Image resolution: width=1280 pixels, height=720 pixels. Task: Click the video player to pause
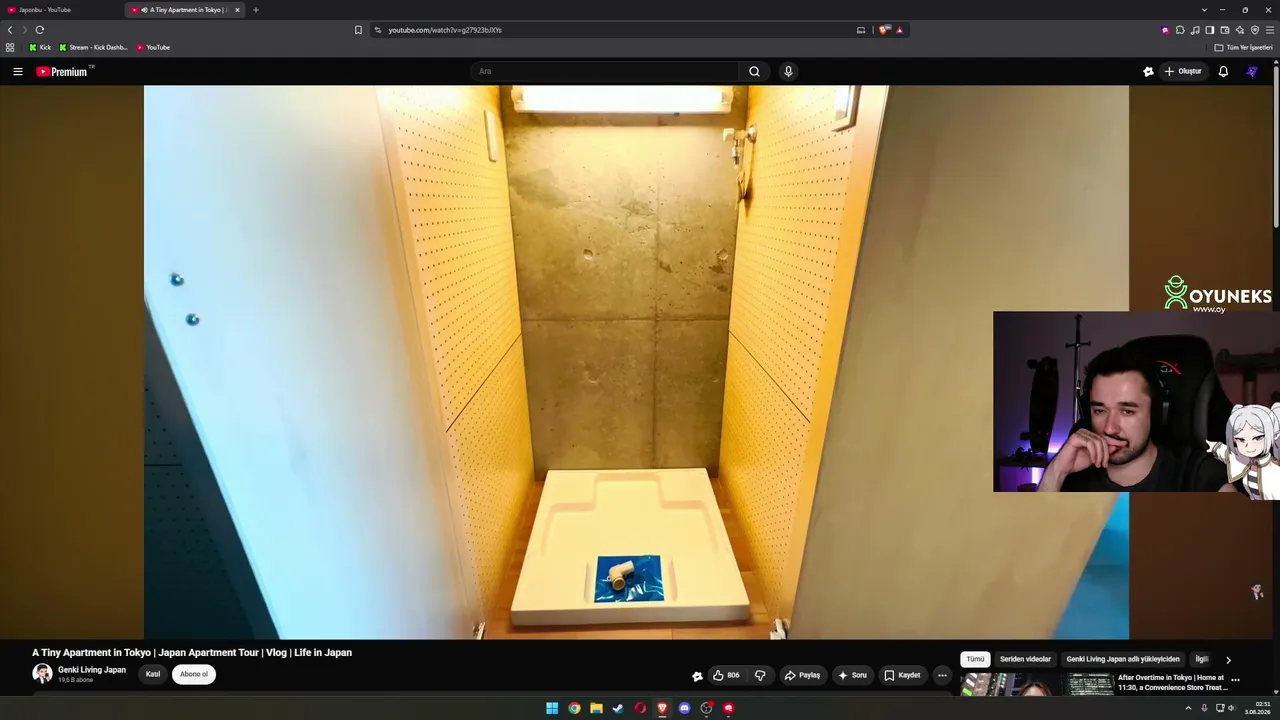(636, 362)
